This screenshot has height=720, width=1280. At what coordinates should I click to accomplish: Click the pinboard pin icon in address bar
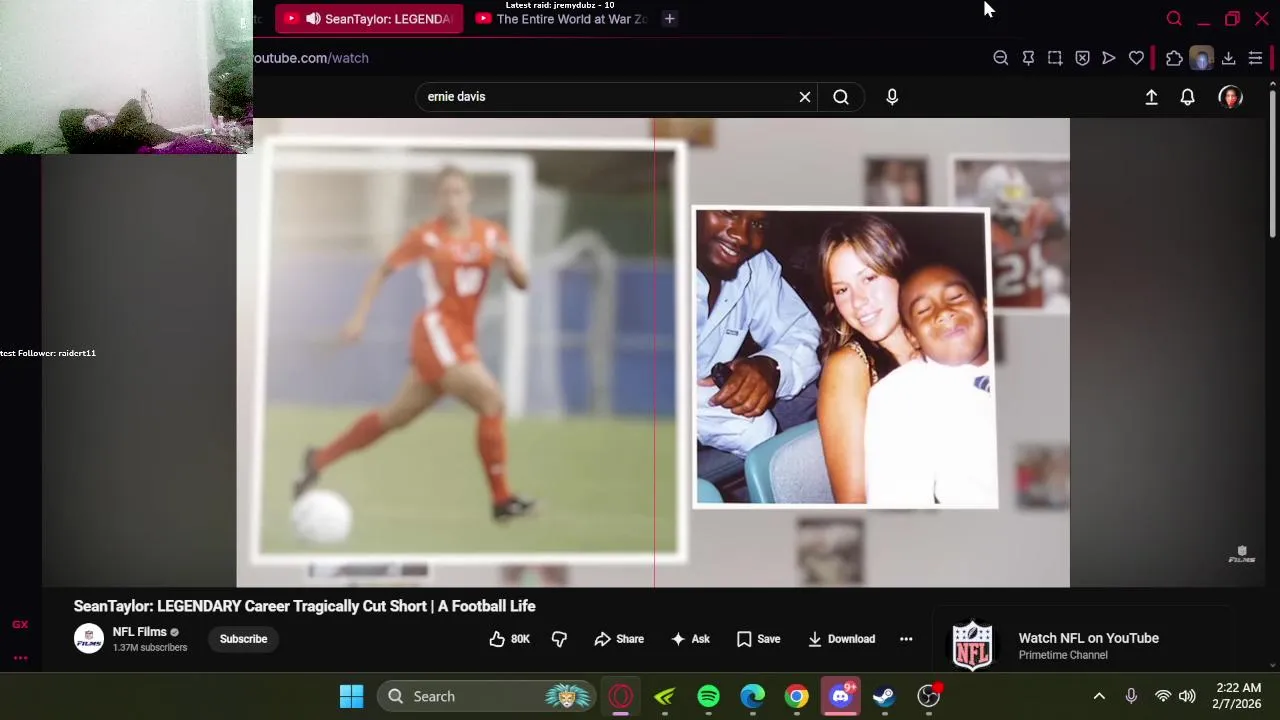tap(1028, 58)
